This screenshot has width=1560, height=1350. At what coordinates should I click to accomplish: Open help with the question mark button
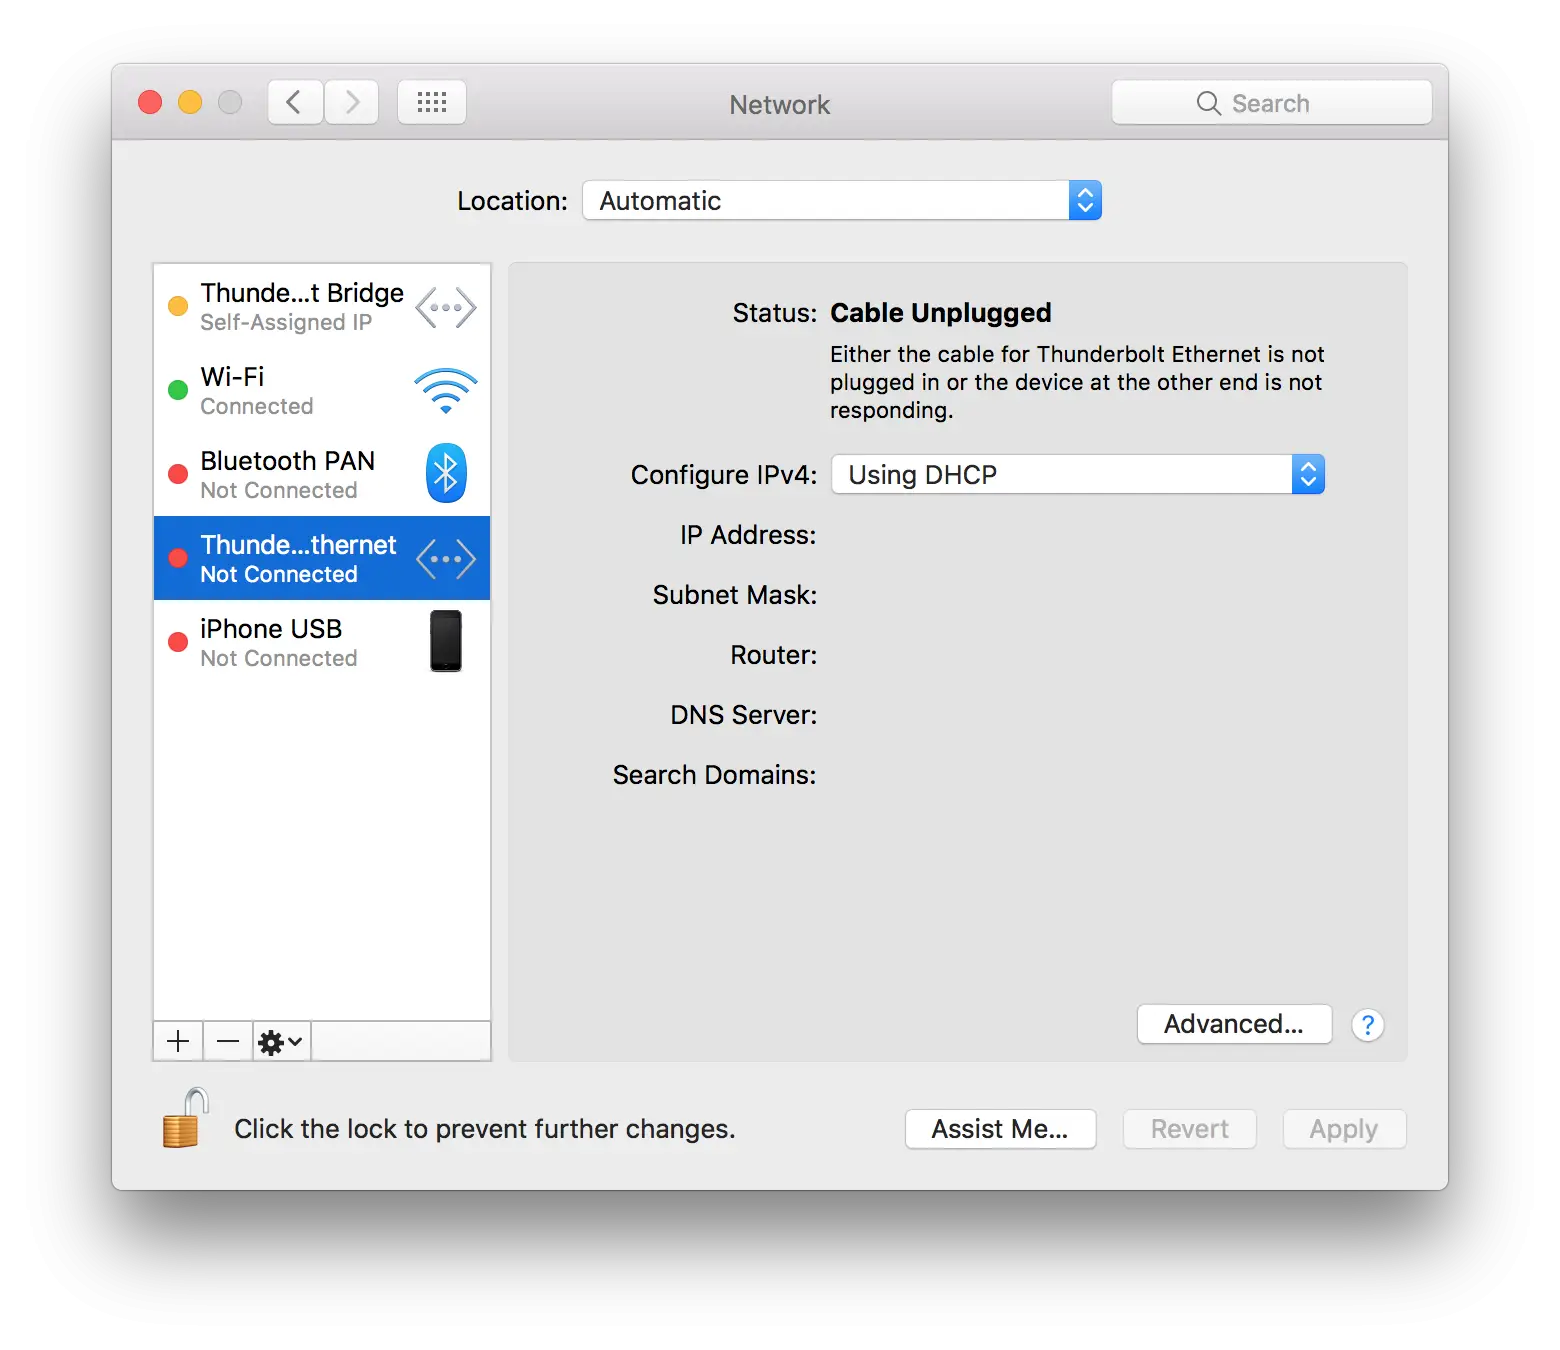click(1367, 1025)
